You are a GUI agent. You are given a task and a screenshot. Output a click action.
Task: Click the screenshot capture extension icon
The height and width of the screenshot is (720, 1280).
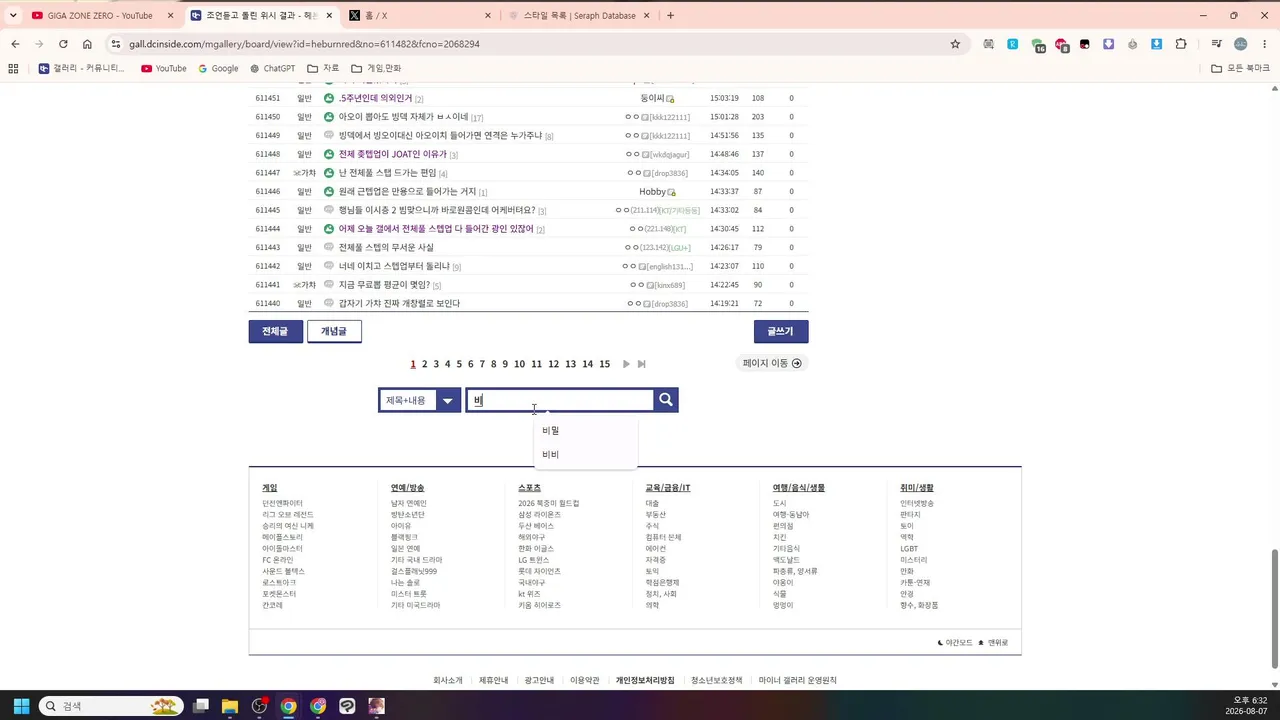point(989,44)
